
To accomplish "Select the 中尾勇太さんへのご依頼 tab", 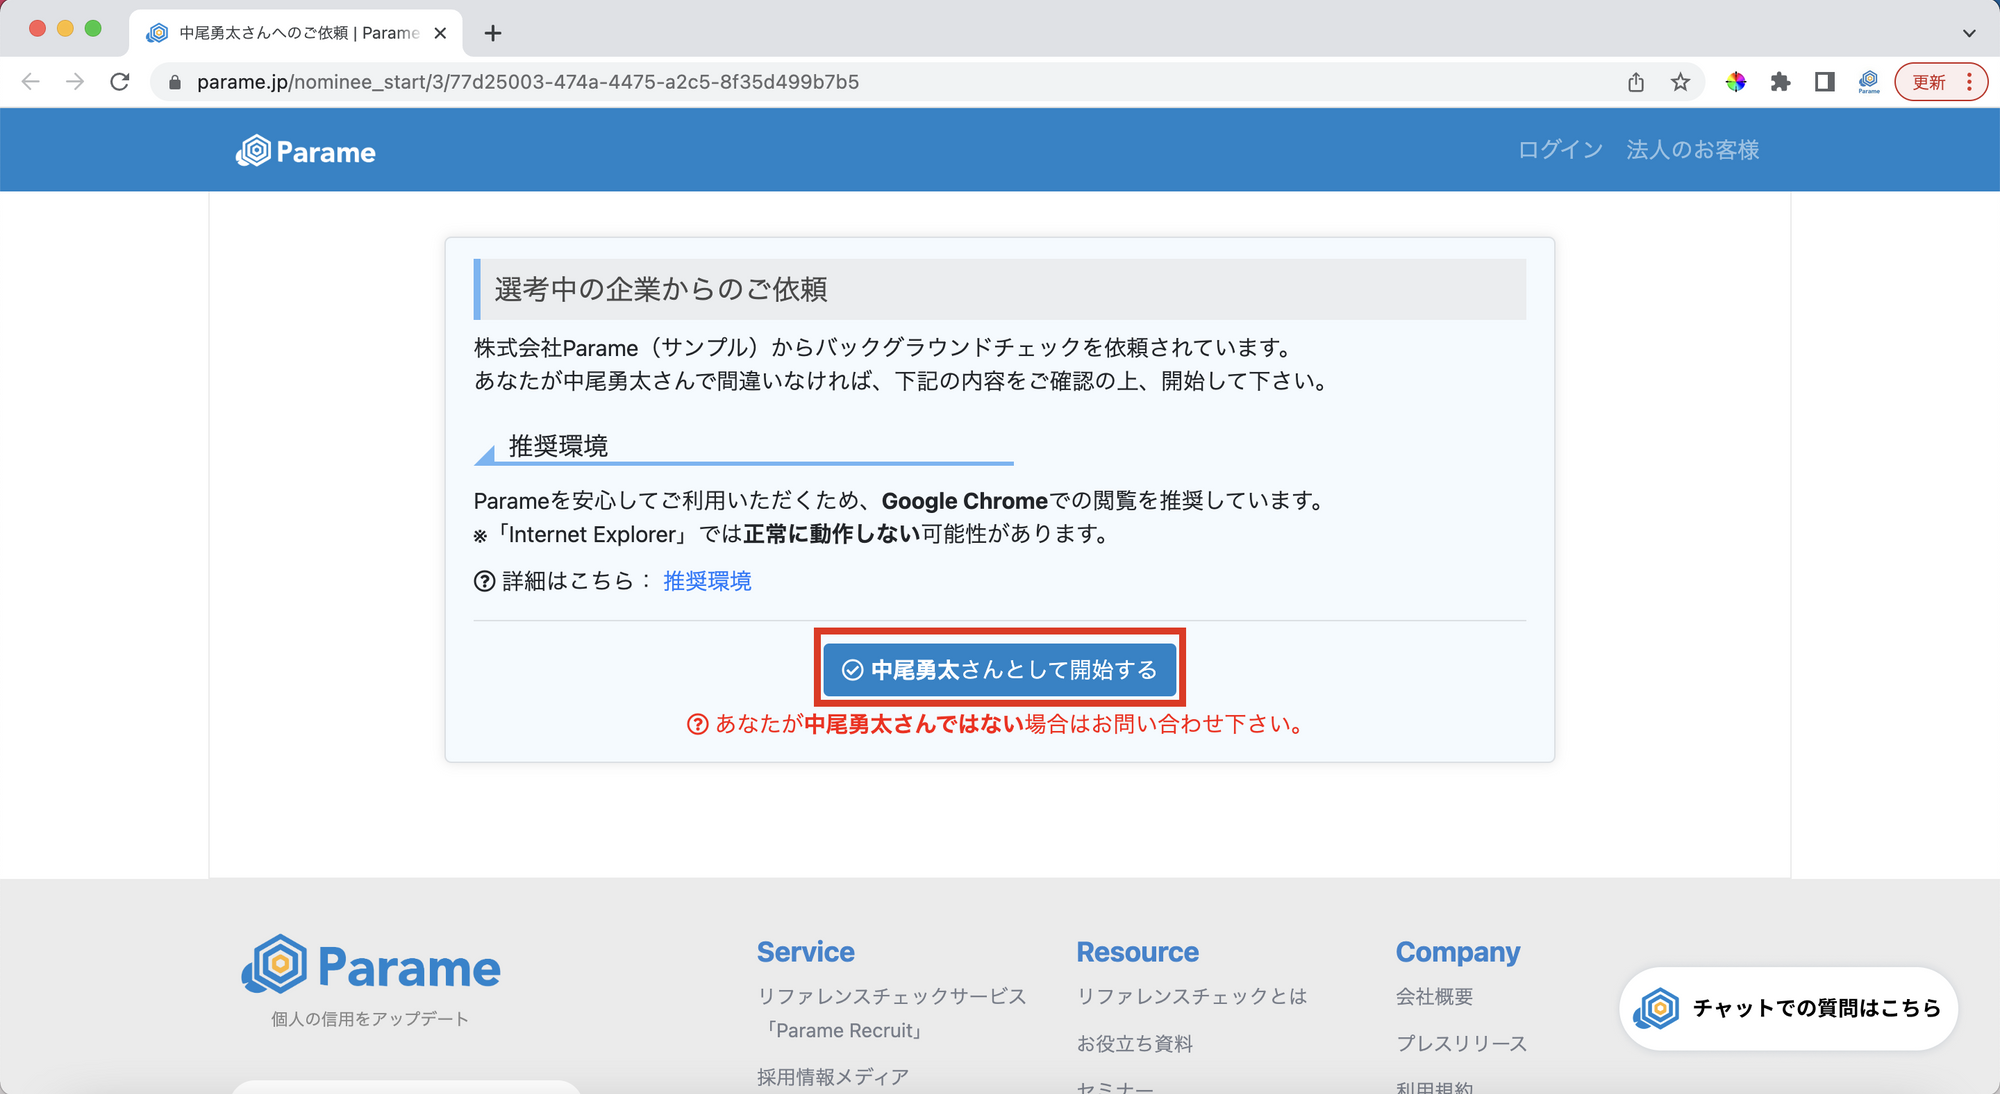I will coord(296,33).
